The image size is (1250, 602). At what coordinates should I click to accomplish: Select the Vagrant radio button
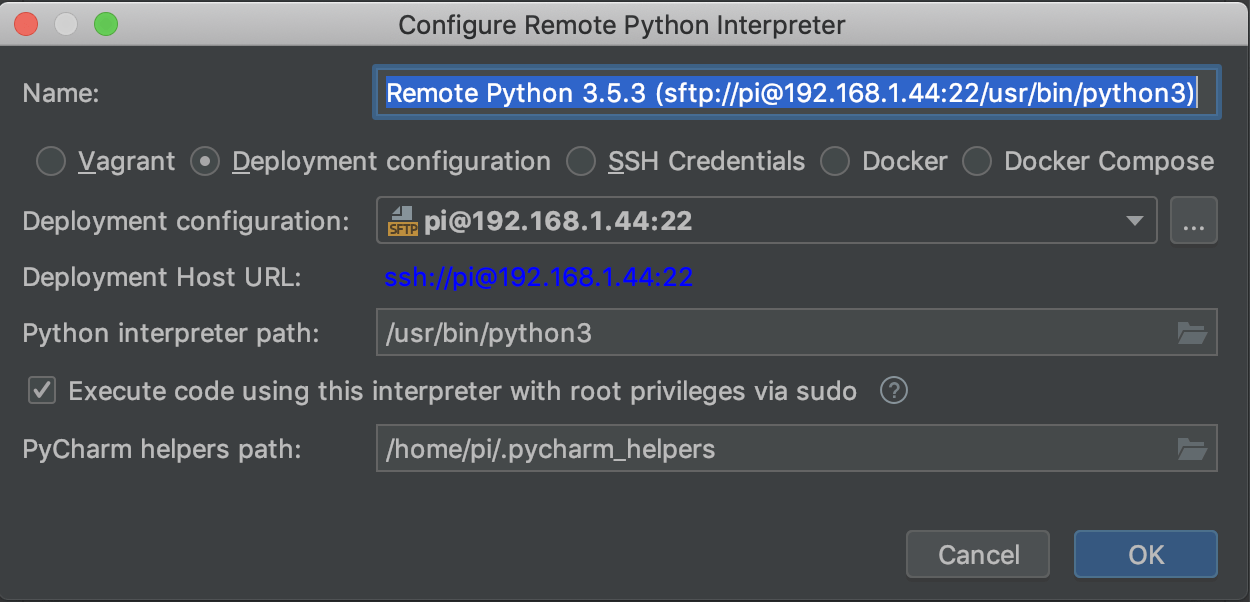51,161
